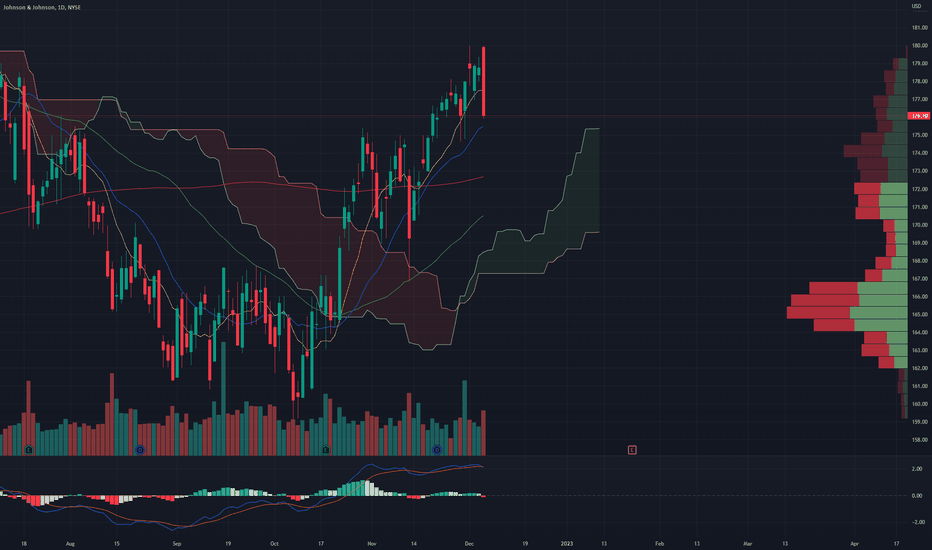Click the 2023 label on time axis

point(567,543)
